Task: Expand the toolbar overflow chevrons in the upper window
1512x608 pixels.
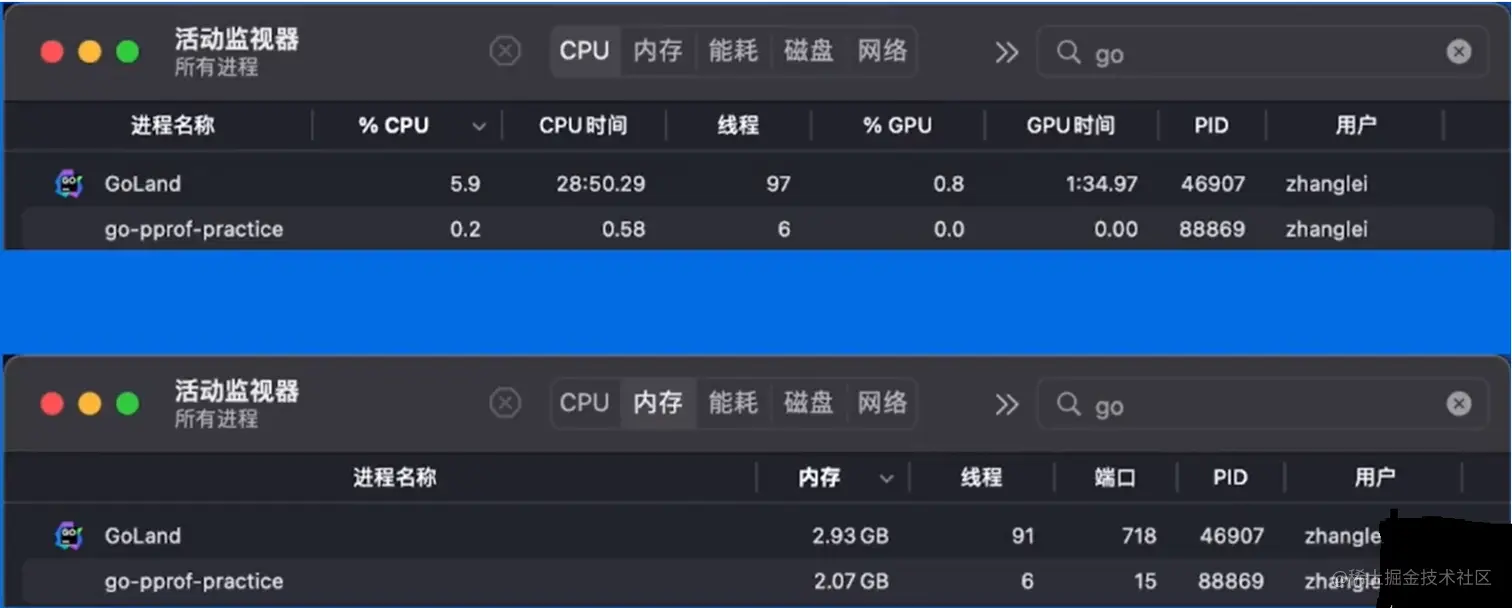Action: point(1006,52)
